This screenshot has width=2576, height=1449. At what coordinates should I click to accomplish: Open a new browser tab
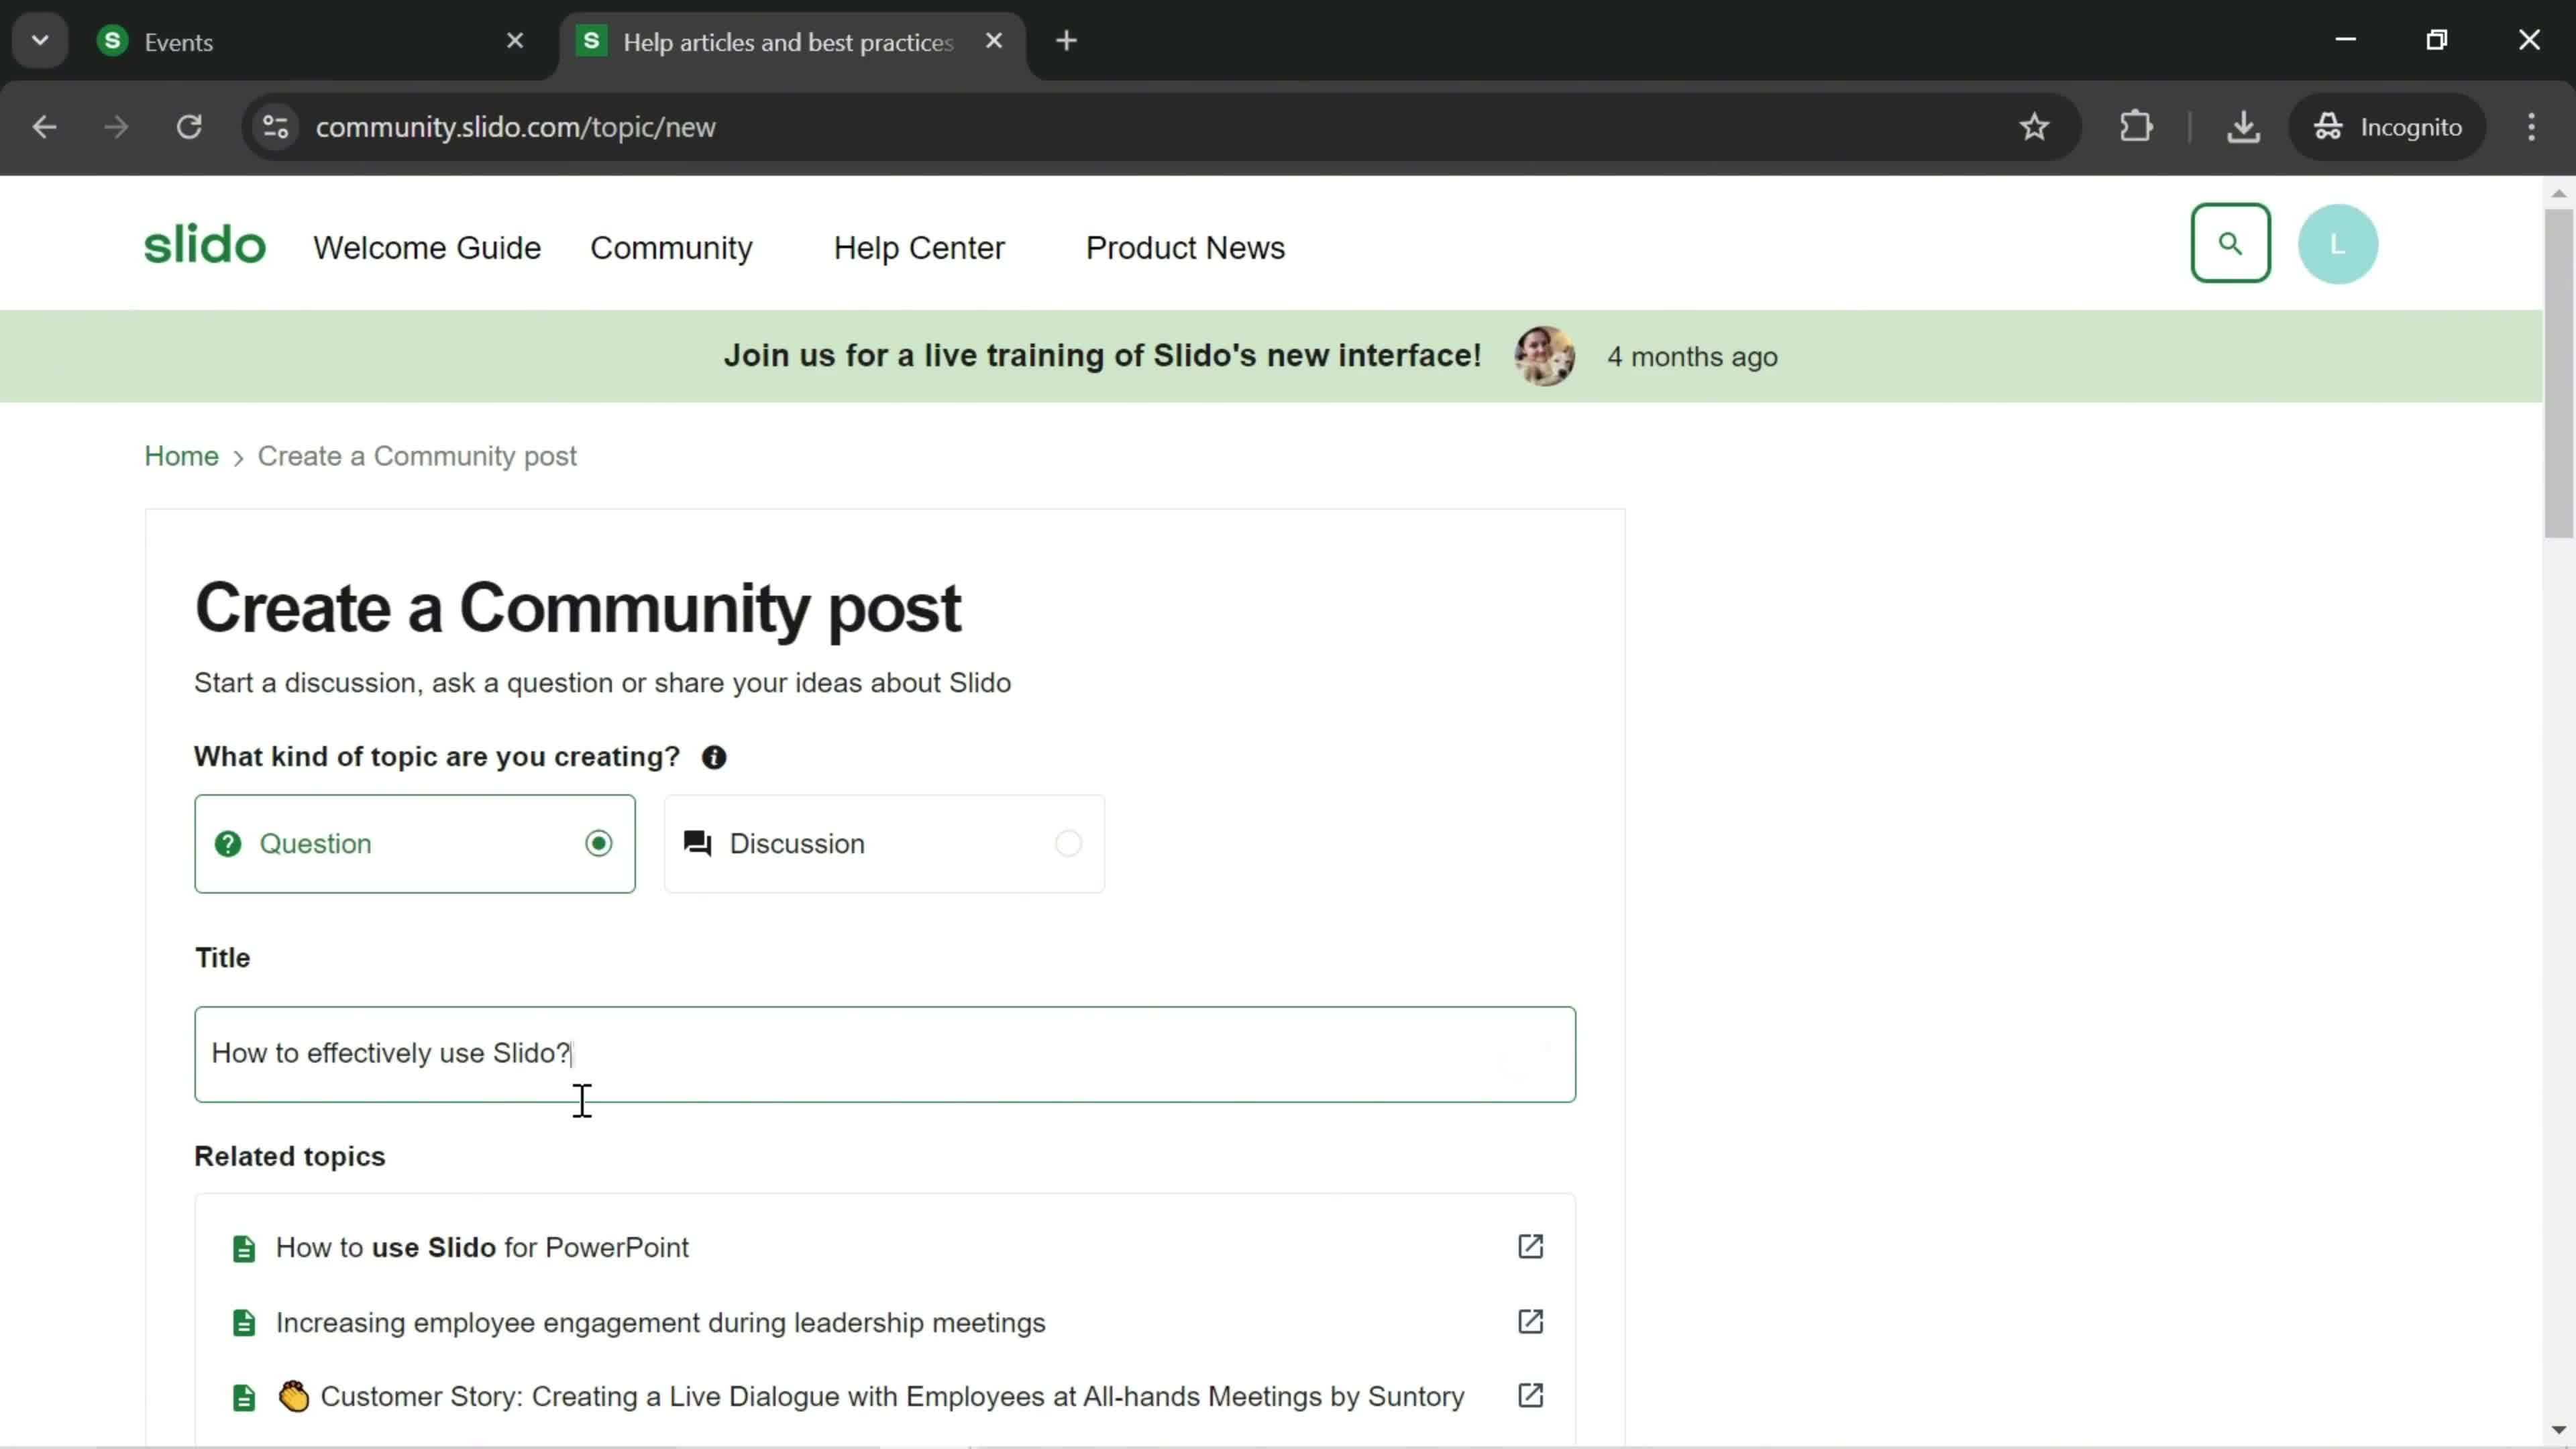point(1066,41)
